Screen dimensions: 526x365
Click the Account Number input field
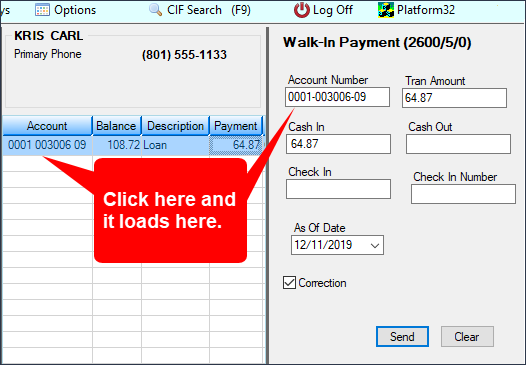tap(337, 97)
